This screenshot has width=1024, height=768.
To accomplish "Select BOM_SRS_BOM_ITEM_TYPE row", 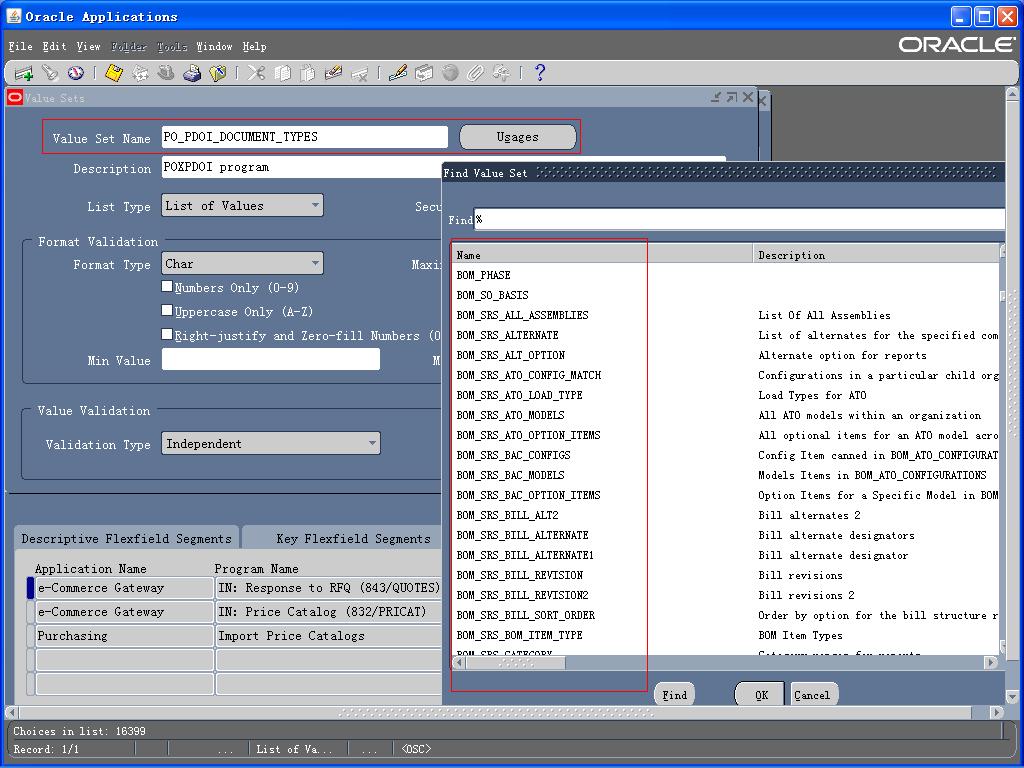I will click(519, 635).
